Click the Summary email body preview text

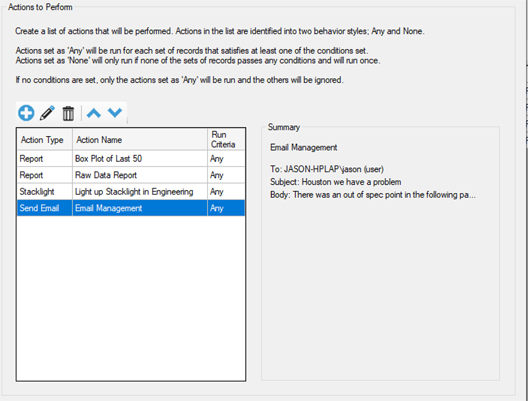[x=373, y=195]
